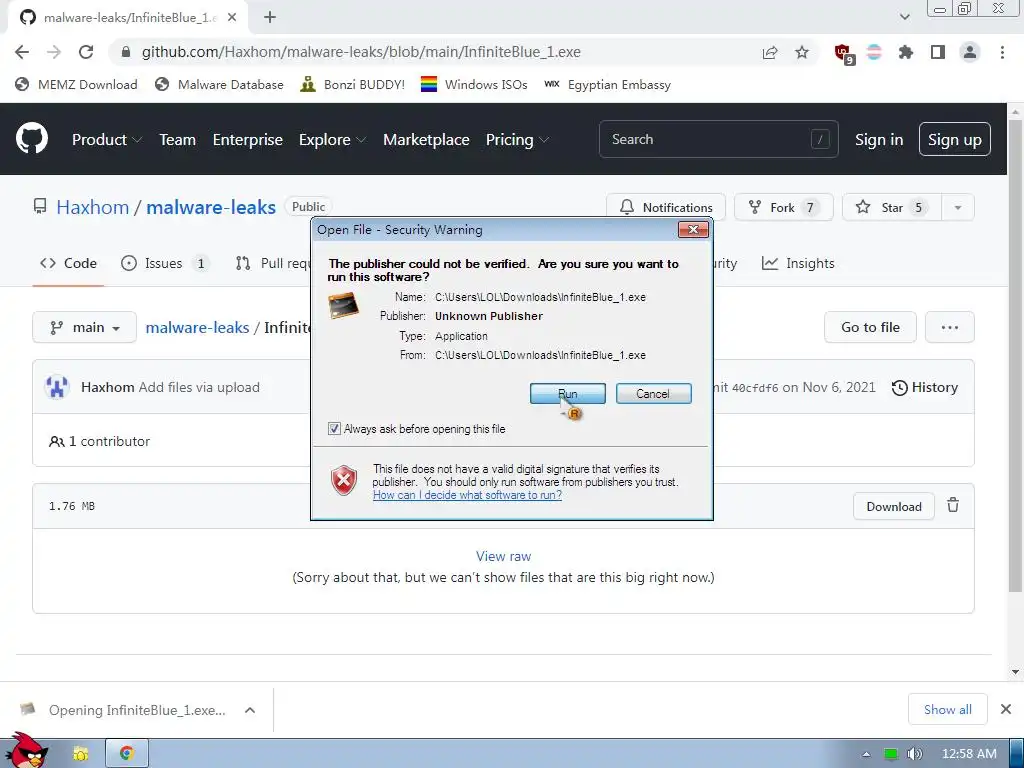Click the GitHub search field
The height and width of the screenshot is (768, 1024).
718,139
